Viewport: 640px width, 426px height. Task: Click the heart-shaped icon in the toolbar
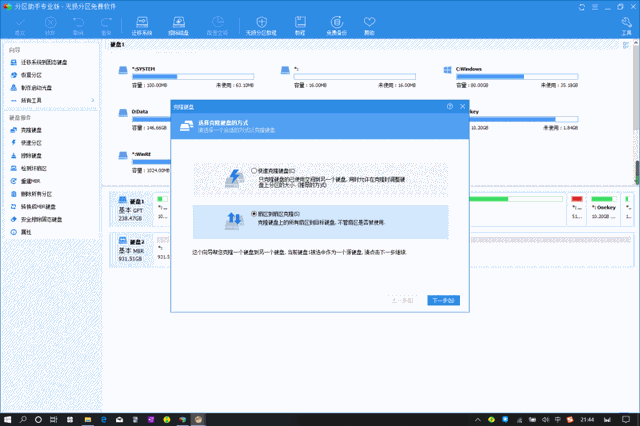pyautogui.click(x=369, y=26)
